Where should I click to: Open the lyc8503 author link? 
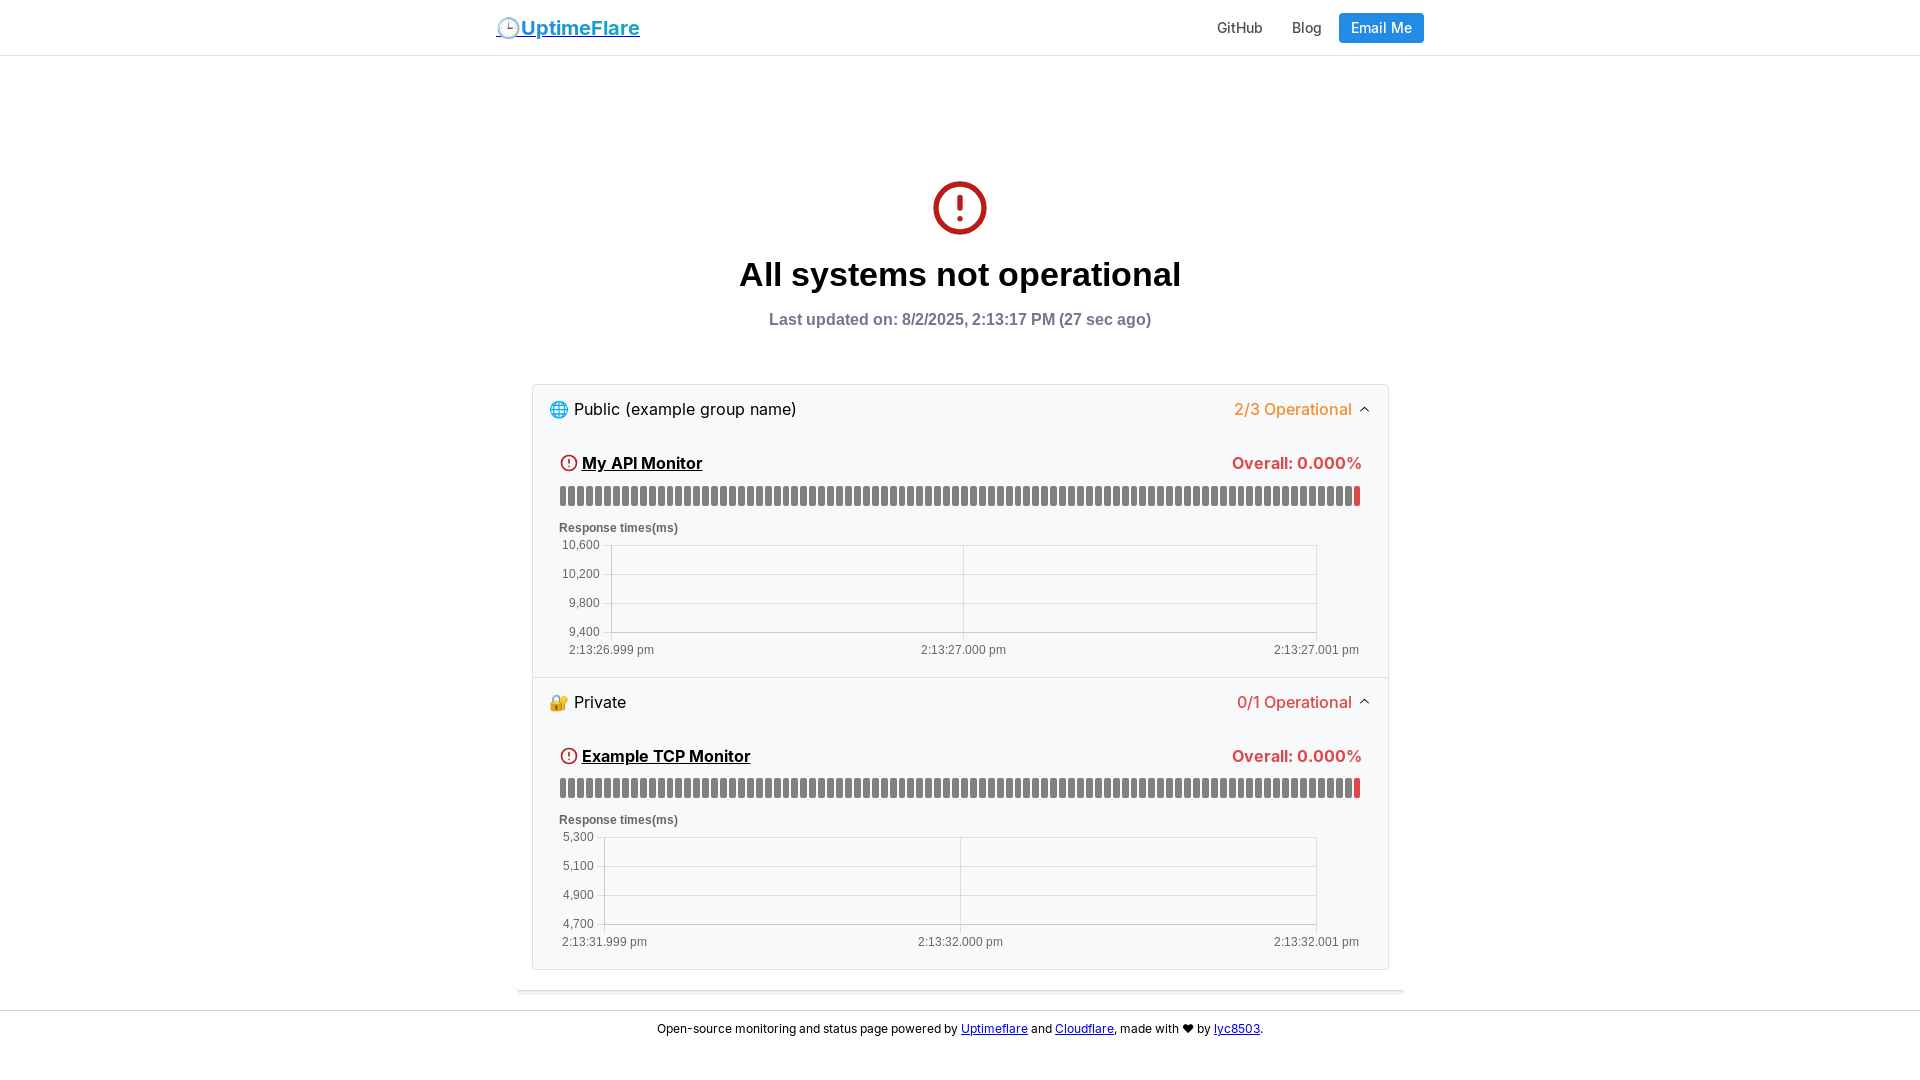[x=1237, y=1029]
